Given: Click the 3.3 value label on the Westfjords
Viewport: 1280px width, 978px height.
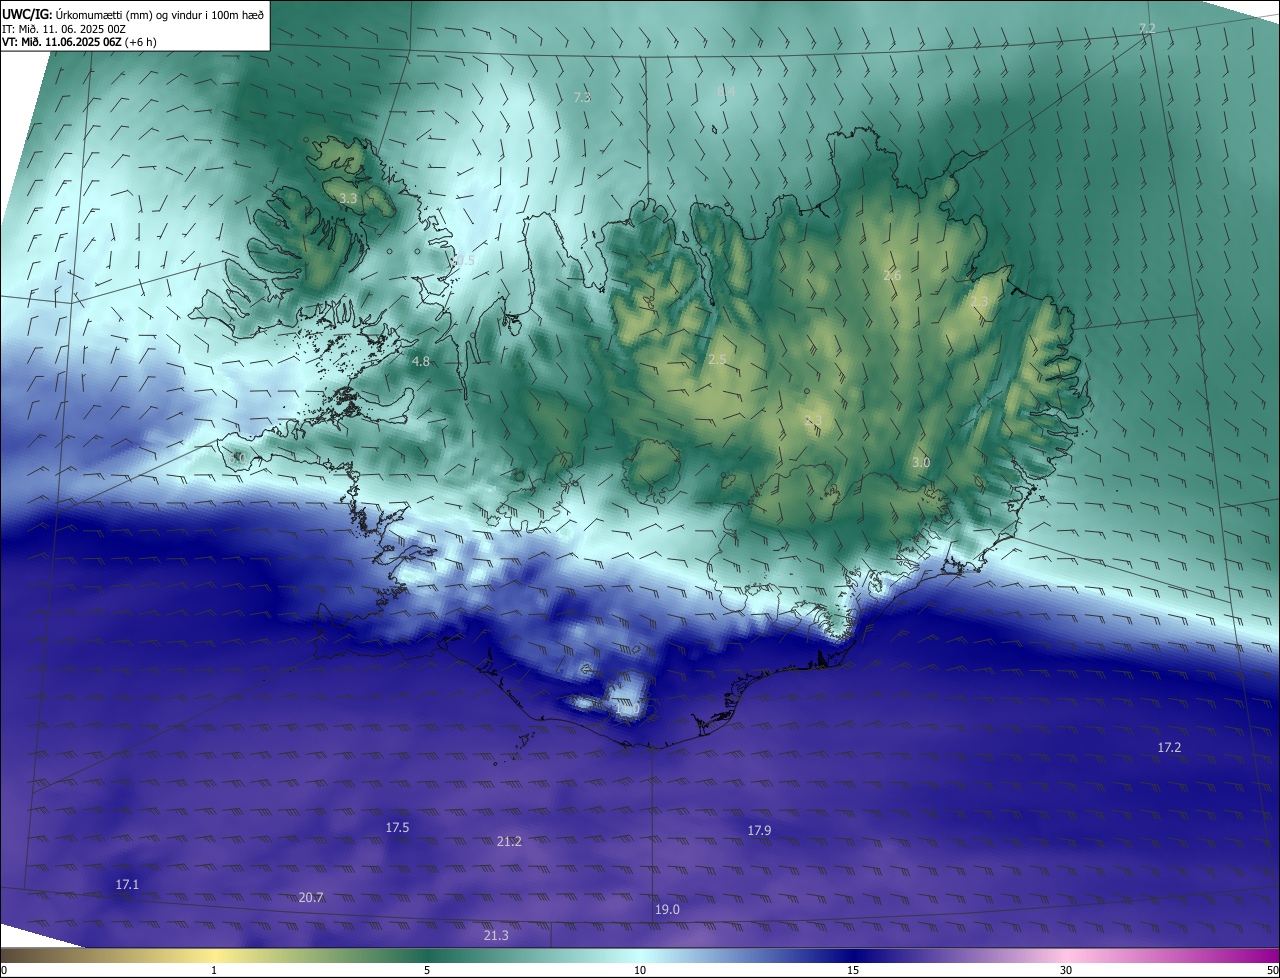Looking at the screenshot, I should 348,199.
